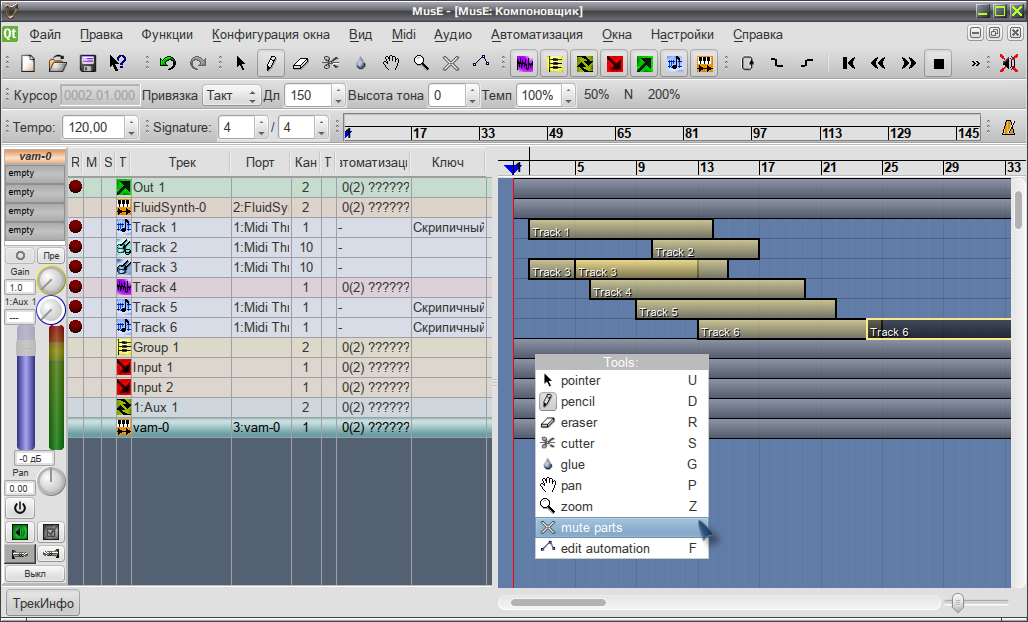Choose edit automation in the Tools popup

[x=622, y=549]
